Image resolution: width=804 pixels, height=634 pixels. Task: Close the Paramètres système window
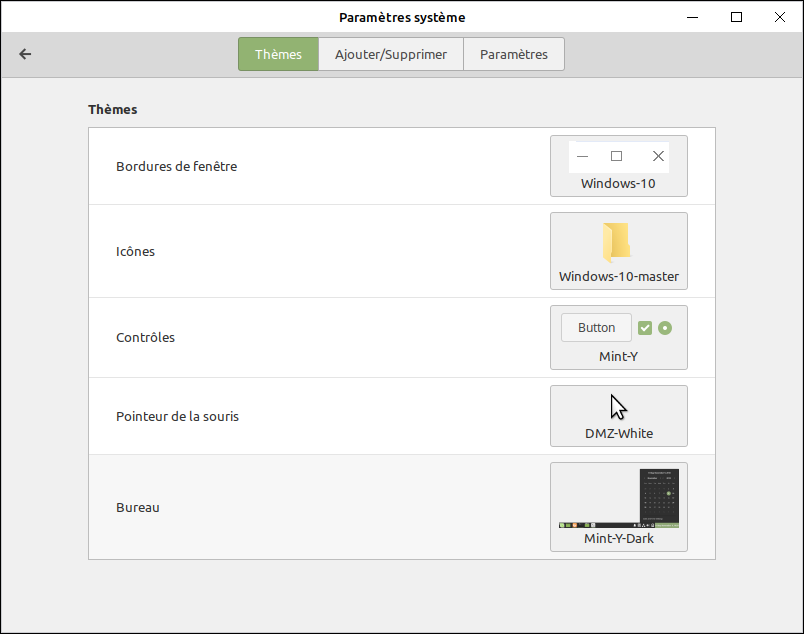click(781, 17)
